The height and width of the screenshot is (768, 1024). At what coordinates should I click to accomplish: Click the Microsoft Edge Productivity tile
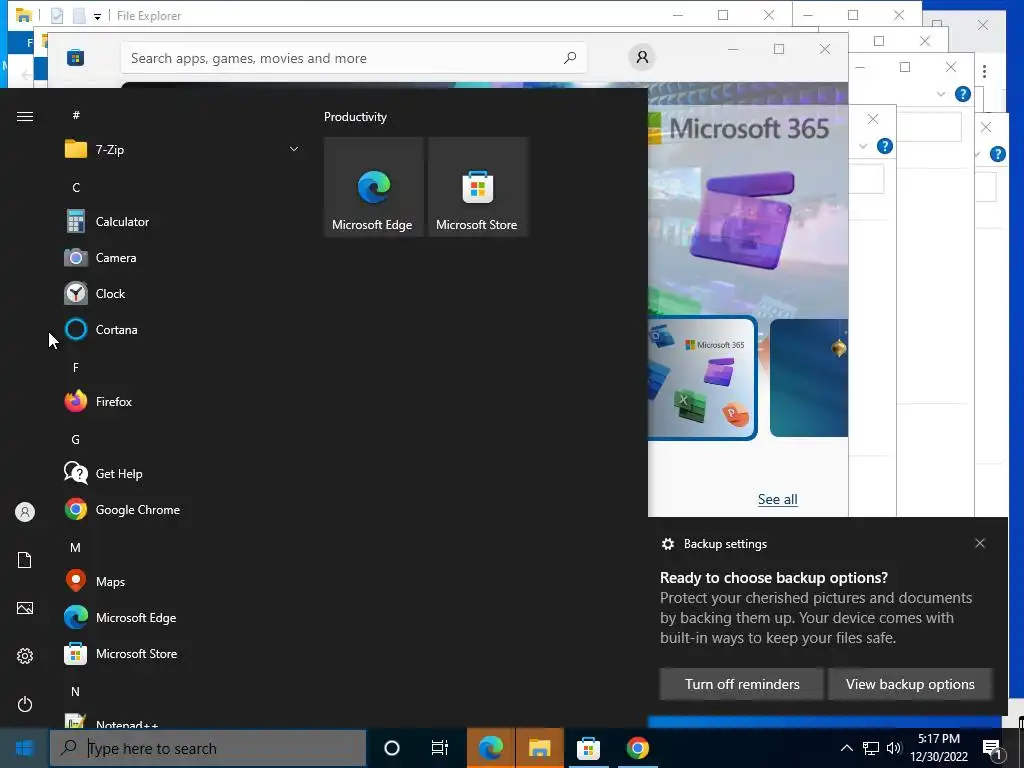pos(374,187)
